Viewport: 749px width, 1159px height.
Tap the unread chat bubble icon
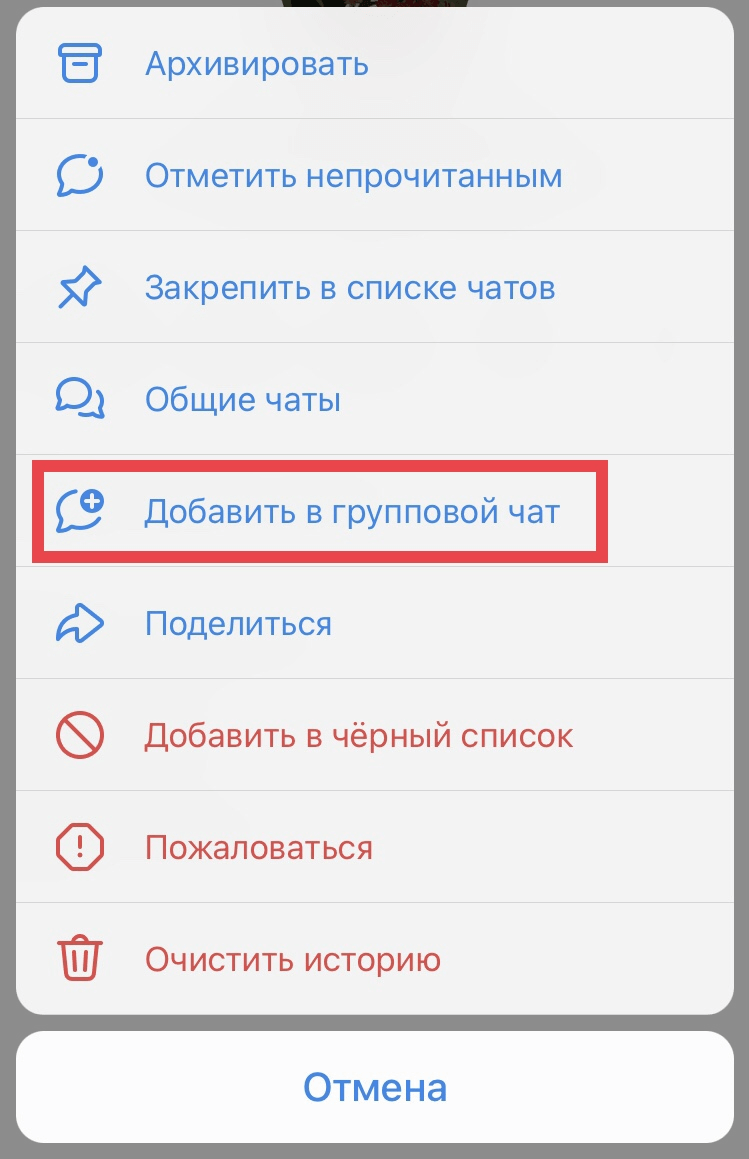[79, 175]
